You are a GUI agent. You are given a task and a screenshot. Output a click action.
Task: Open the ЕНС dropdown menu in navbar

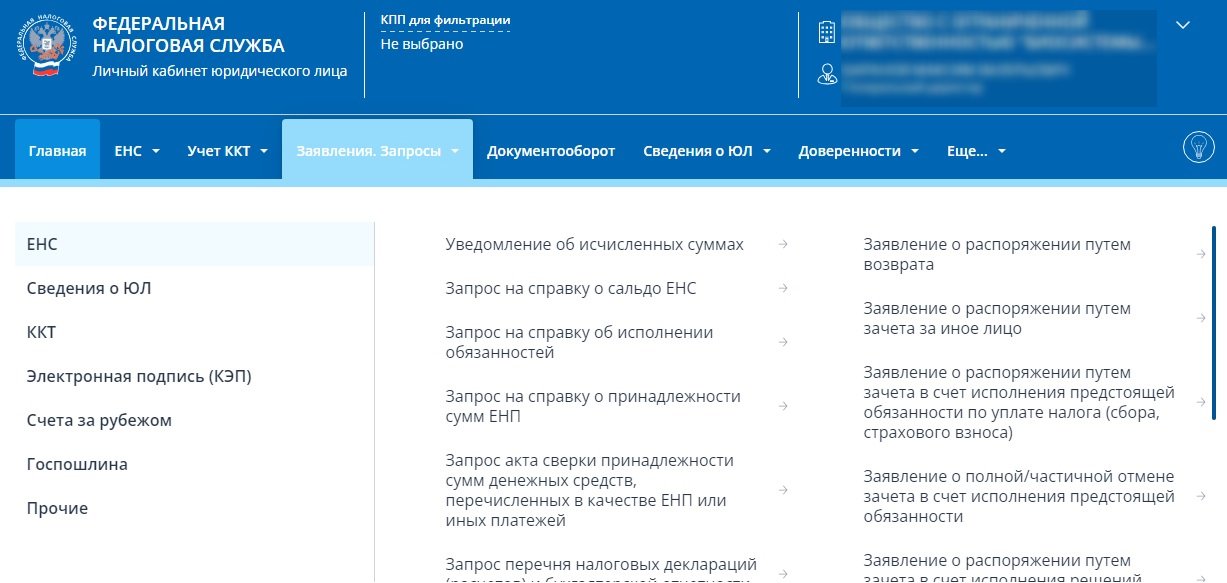pyautogui.click(x=136, y=151)
